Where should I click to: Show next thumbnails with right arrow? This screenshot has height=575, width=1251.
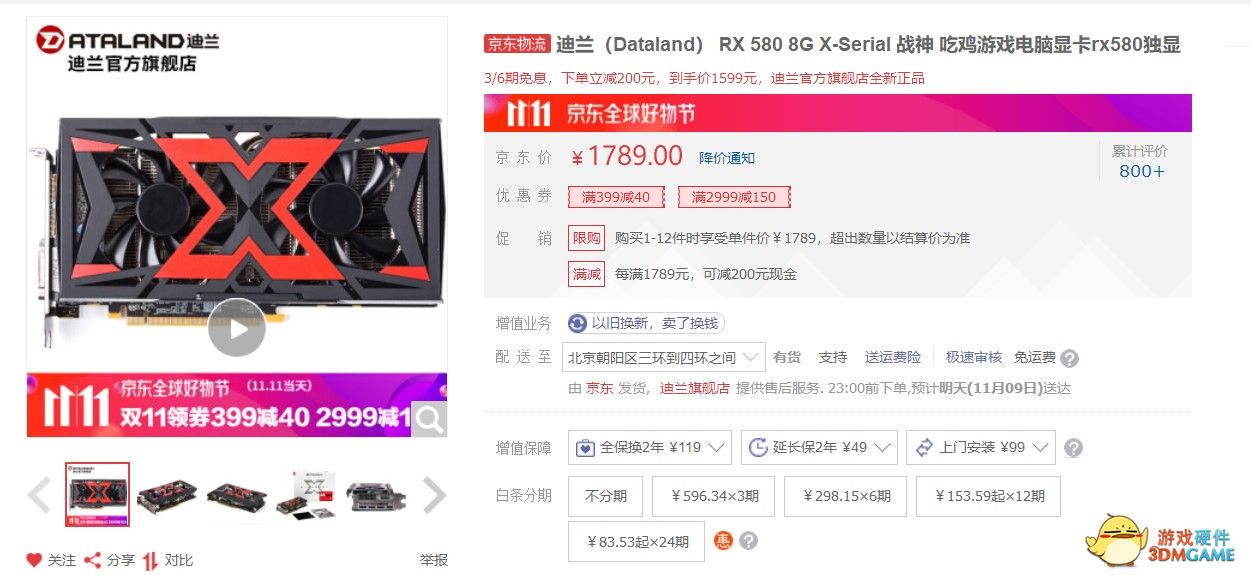click(x=434, y=494)
